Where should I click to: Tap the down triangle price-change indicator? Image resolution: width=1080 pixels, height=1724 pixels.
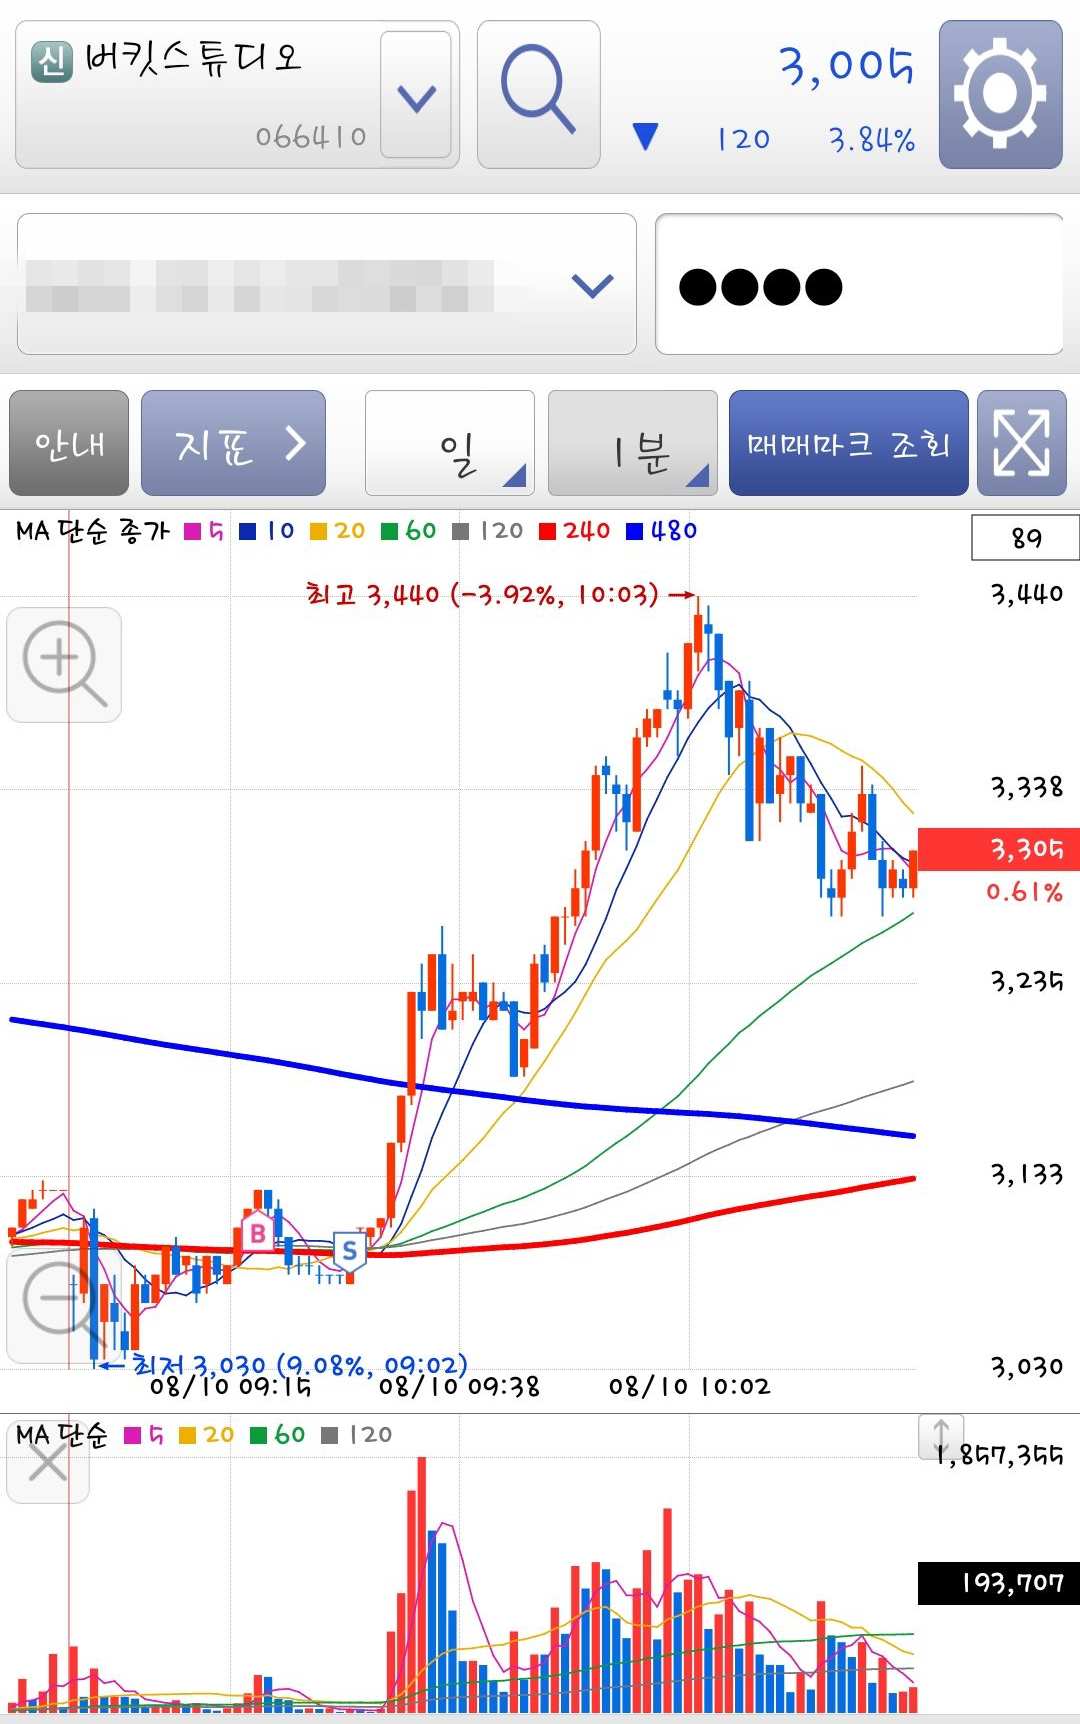click(x=646, y=136)
